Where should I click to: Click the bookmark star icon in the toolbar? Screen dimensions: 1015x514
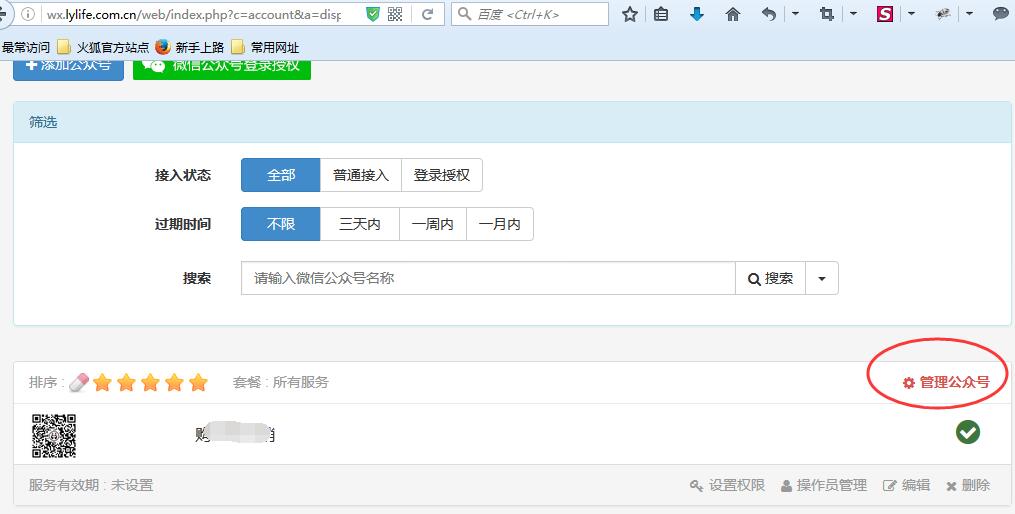coord(630,14)
